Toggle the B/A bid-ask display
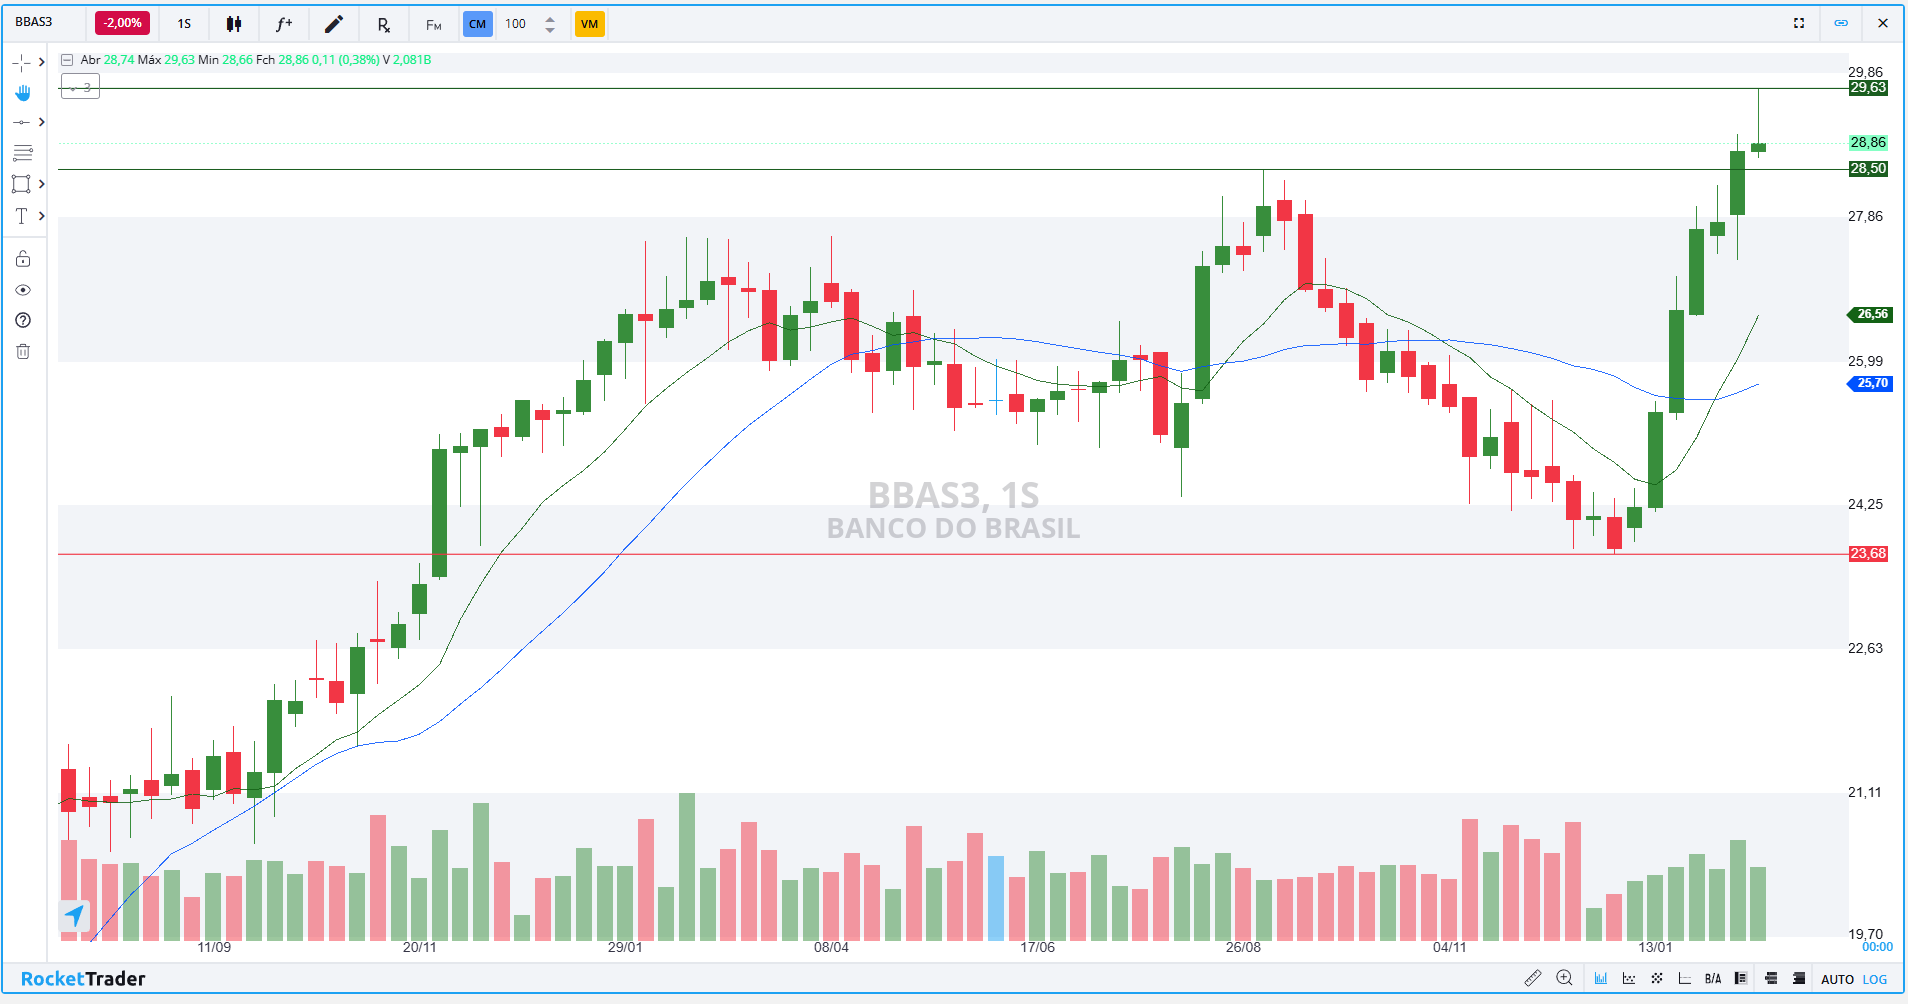1908x1004 pixels. tap(1713, 979)
